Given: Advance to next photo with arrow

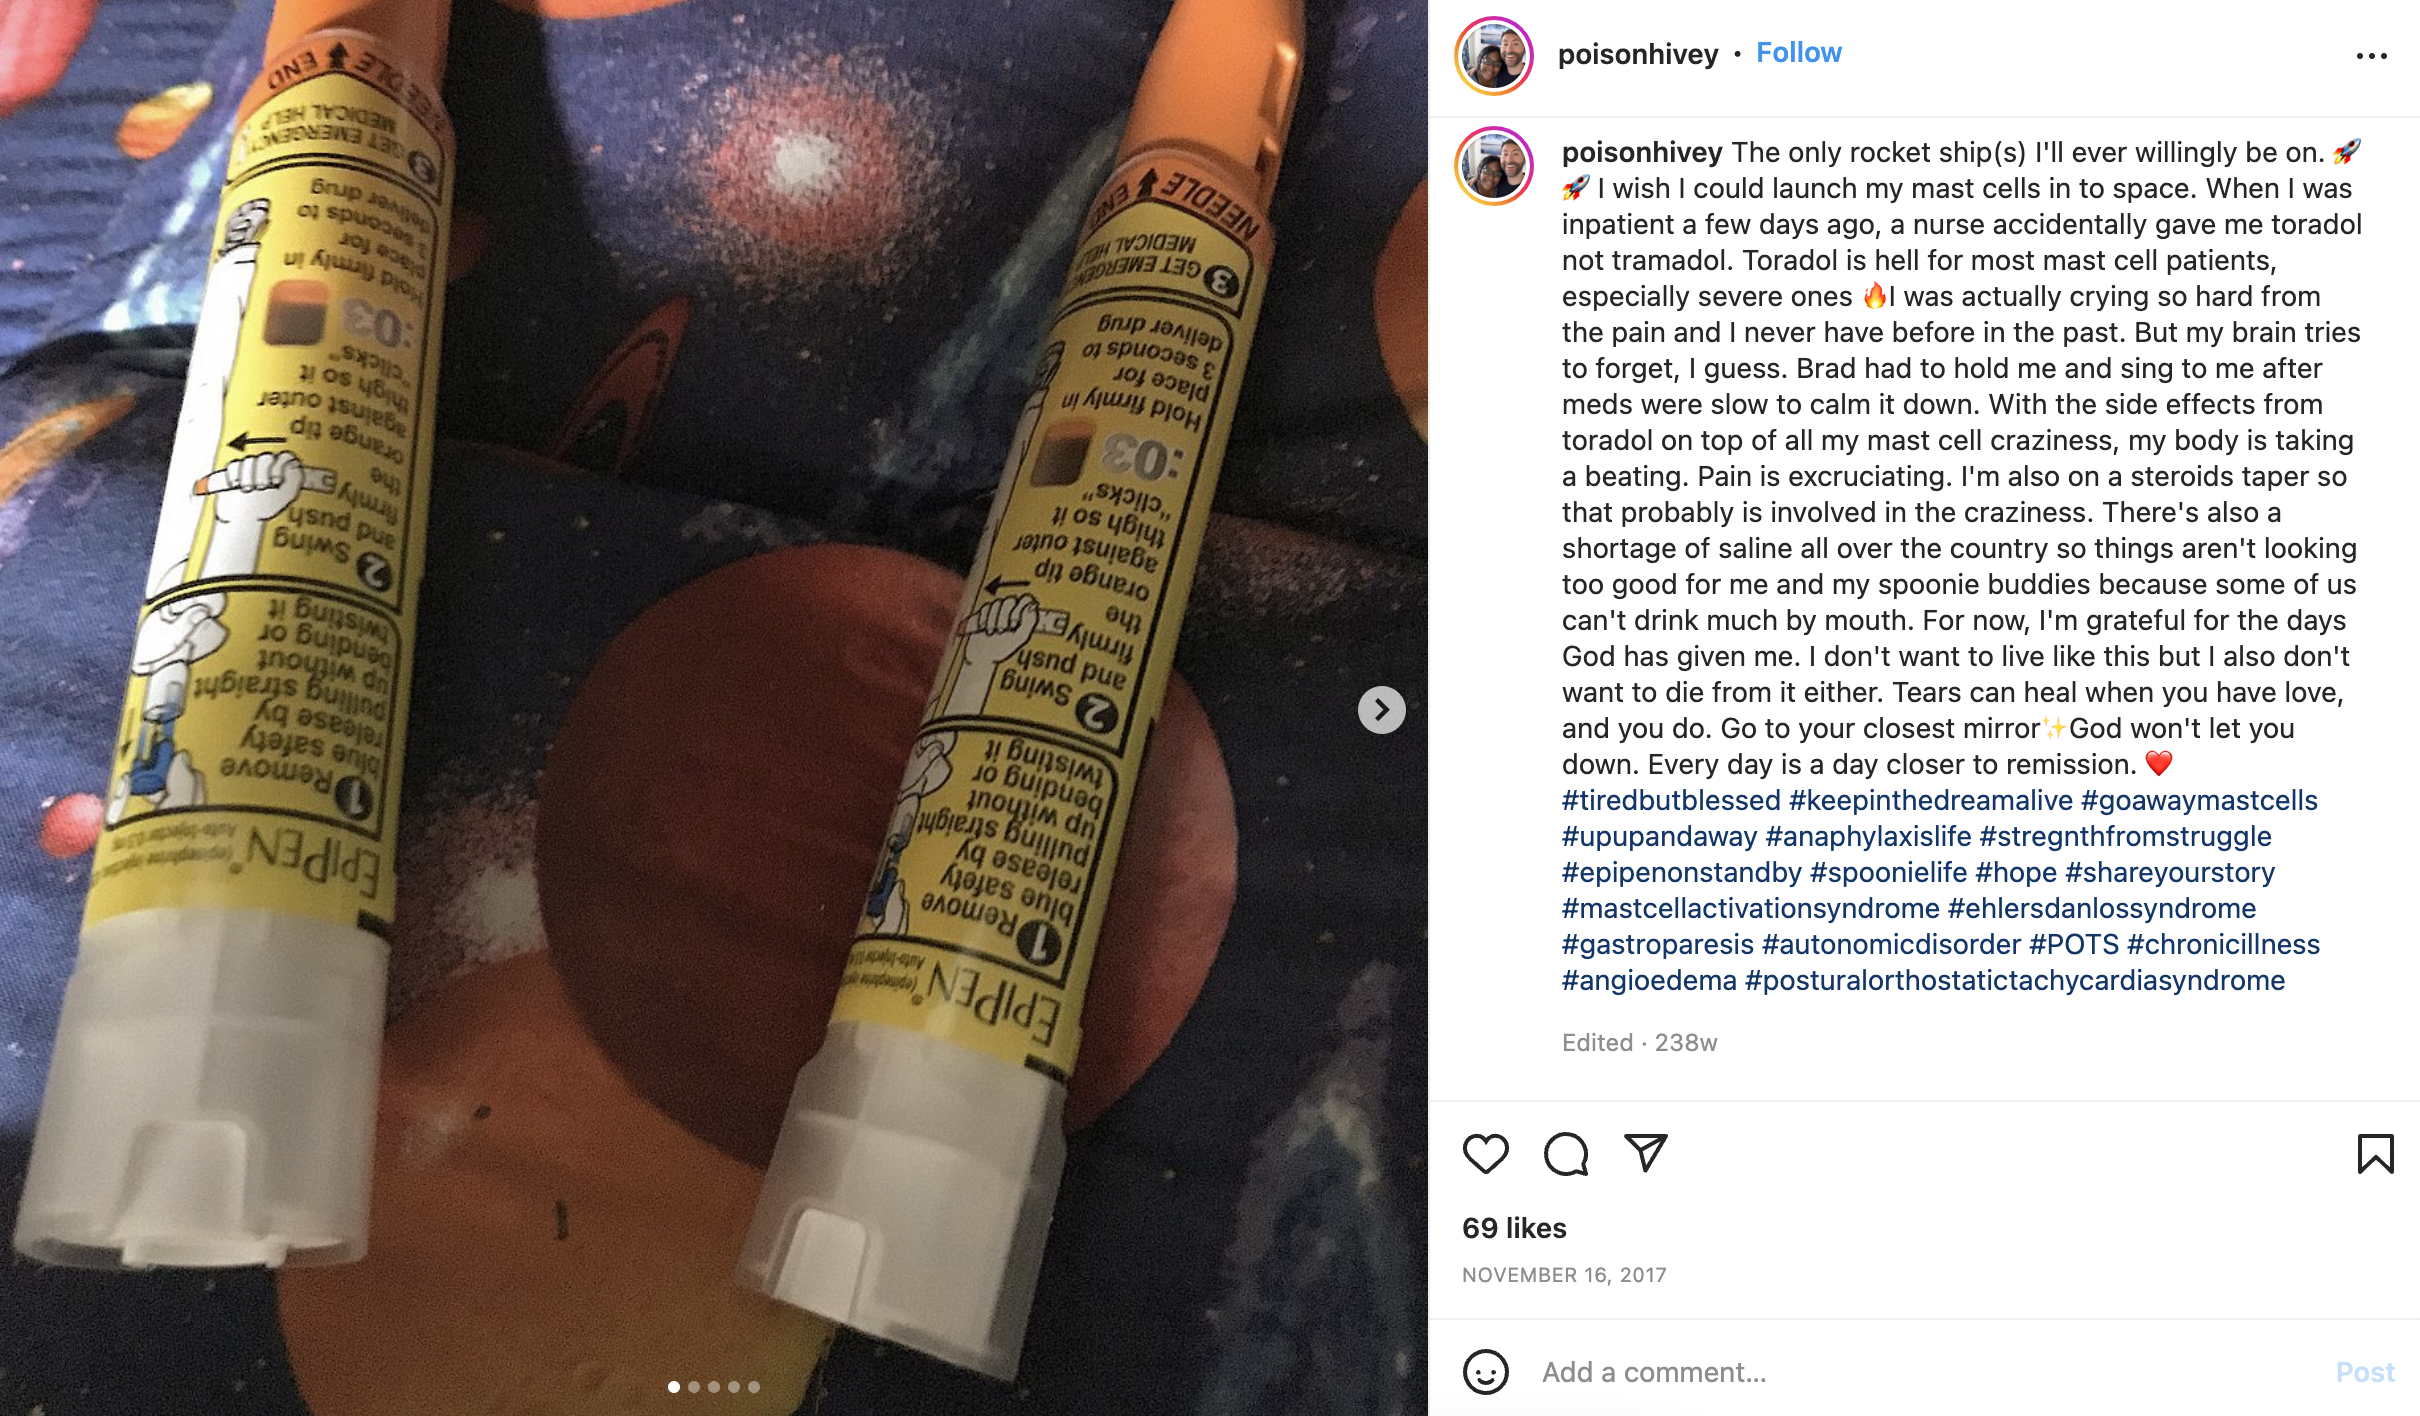Looking at the screenshot, I should 1381,710.
